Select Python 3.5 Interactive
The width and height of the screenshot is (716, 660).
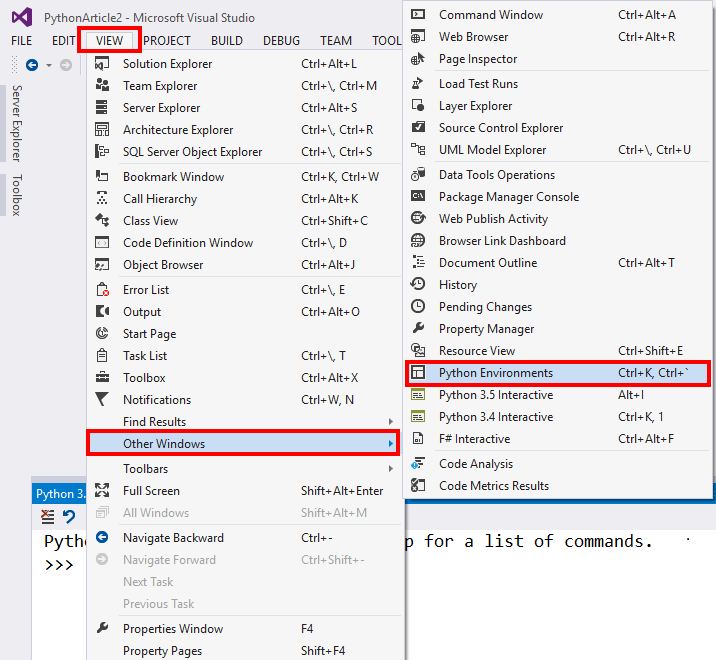[557, 395]
